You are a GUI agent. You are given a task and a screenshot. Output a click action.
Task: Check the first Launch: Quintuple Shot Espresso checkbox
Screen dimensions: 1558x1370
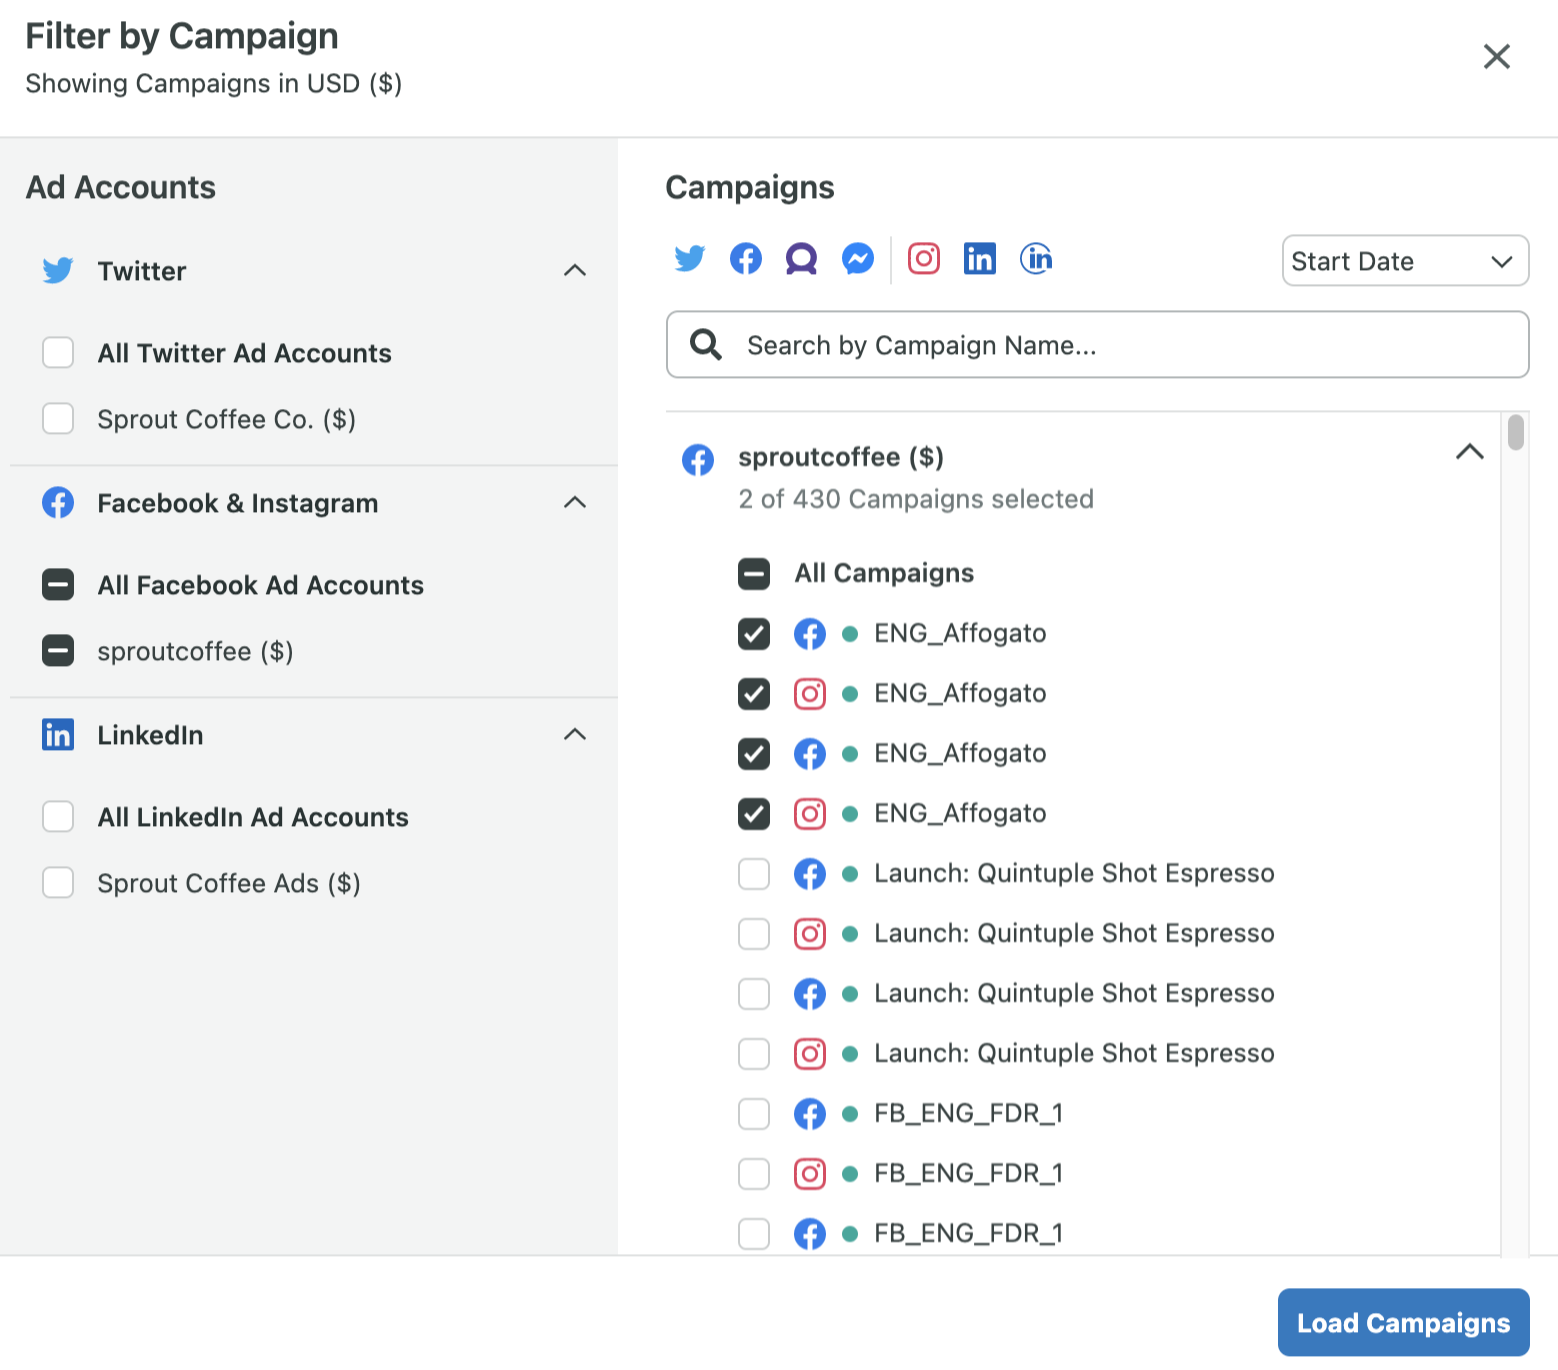754,874
